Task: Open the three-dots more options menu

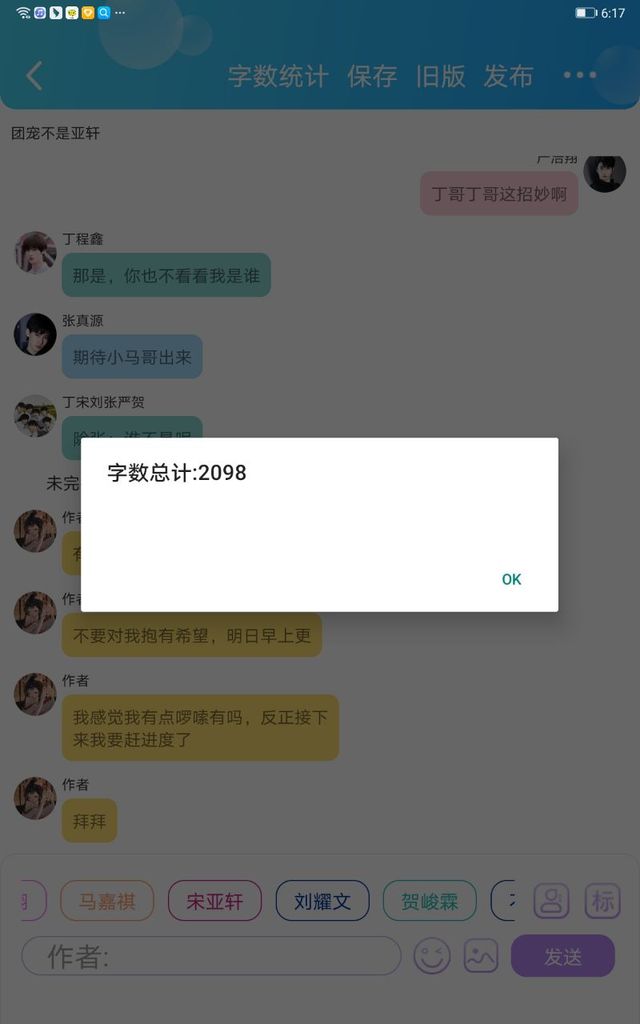Action: click(x=579, y=75)
